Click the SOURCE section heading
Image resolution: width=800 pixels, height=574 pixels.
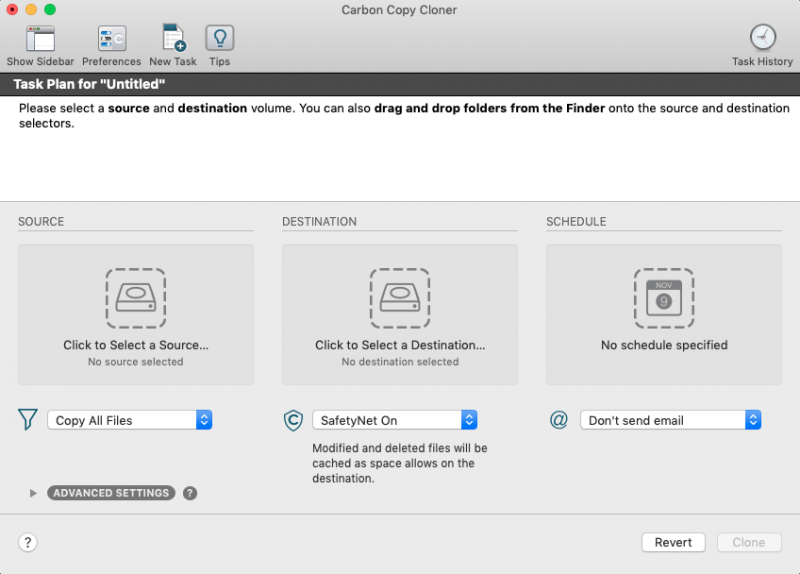pos(41,221)
